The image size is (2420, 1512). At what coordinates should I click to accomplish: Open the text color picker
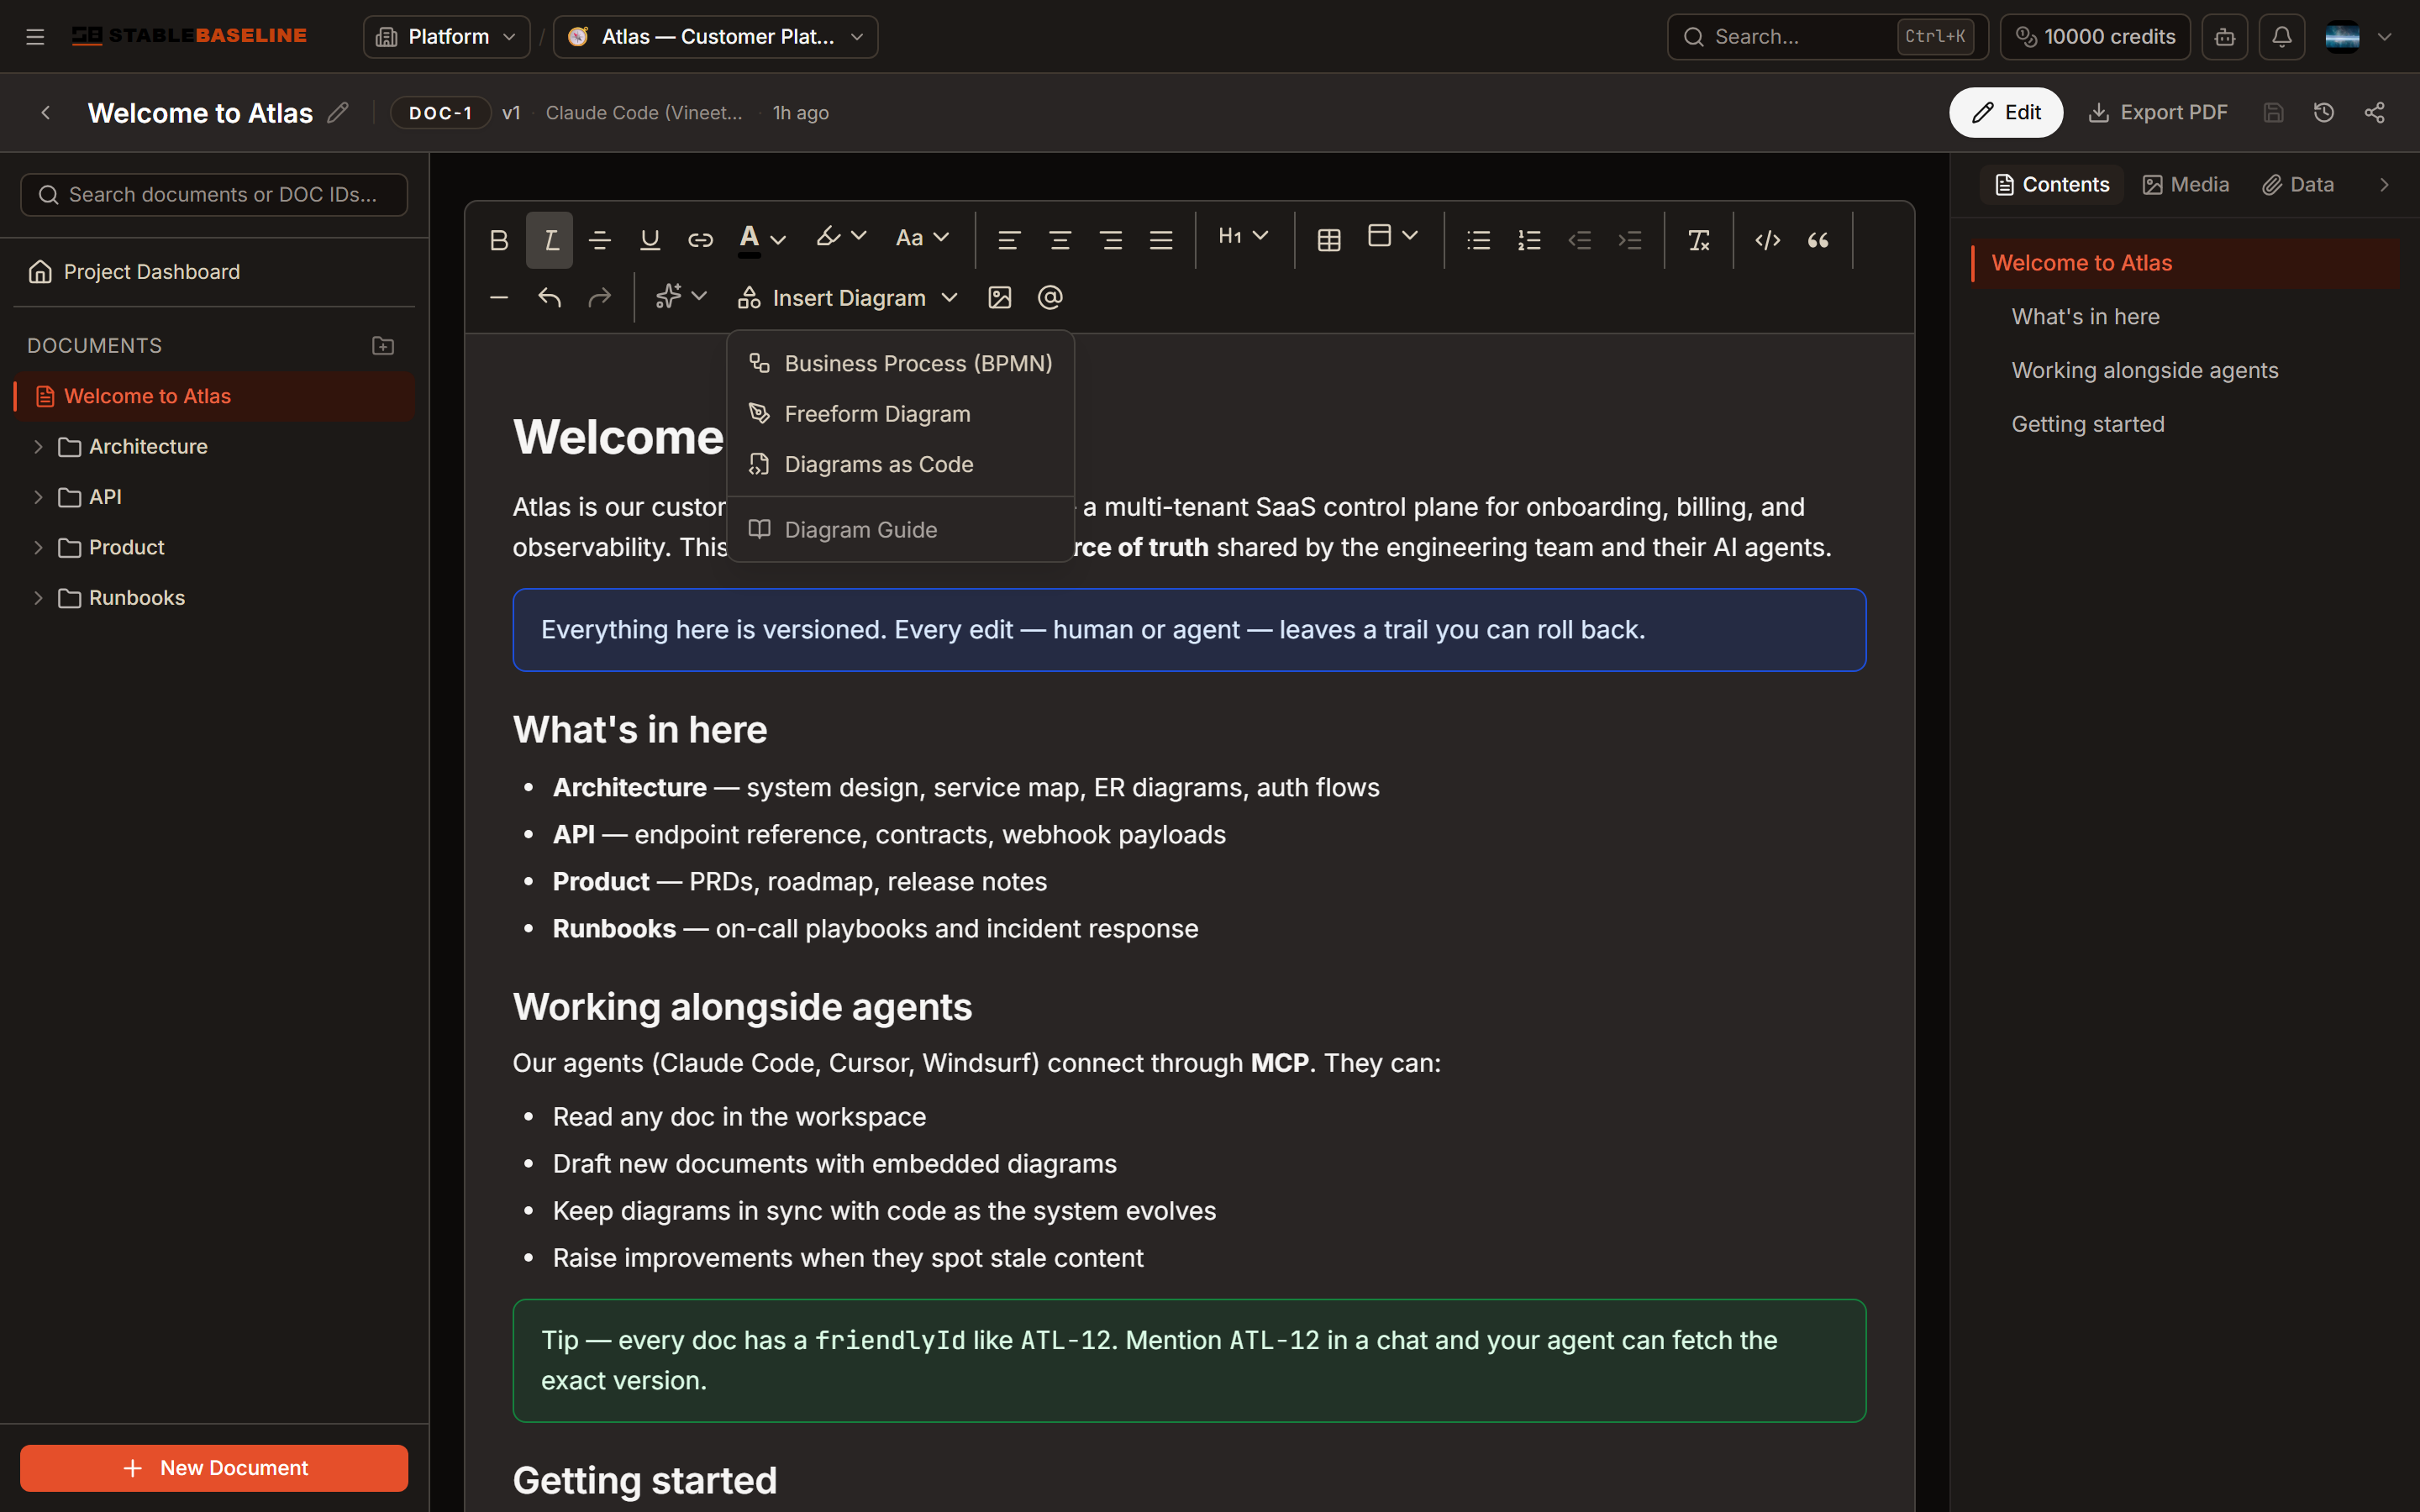(x=762, y=240)
